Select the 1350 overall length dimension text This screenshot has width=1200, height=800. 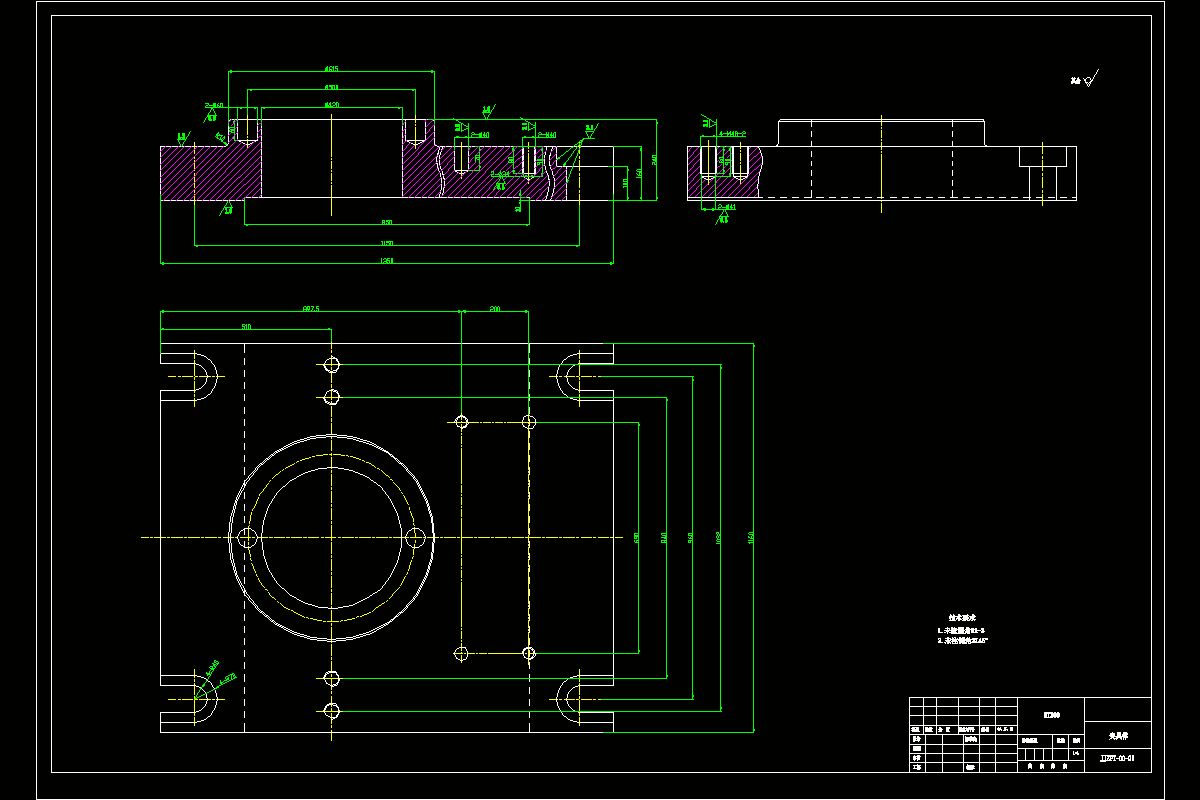pyautogui.click(x=387, y=261)
